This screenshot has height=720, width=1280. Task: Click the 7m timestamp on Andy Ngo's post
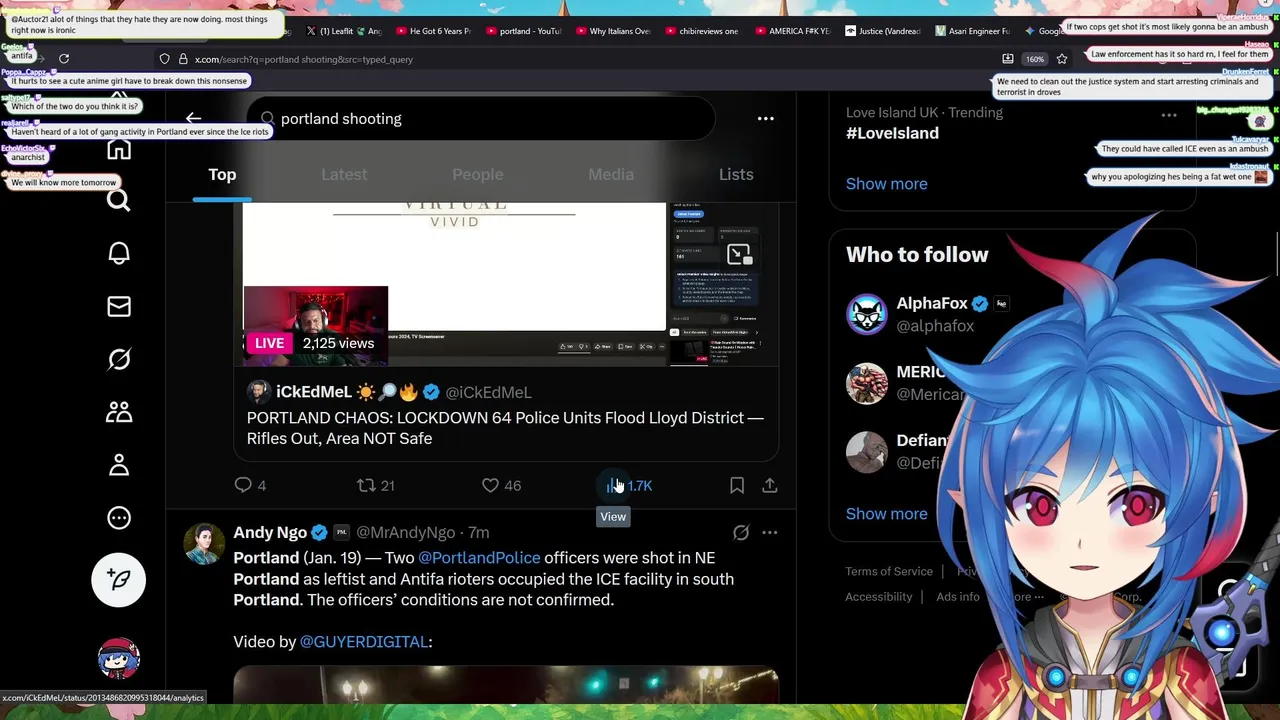479,533
